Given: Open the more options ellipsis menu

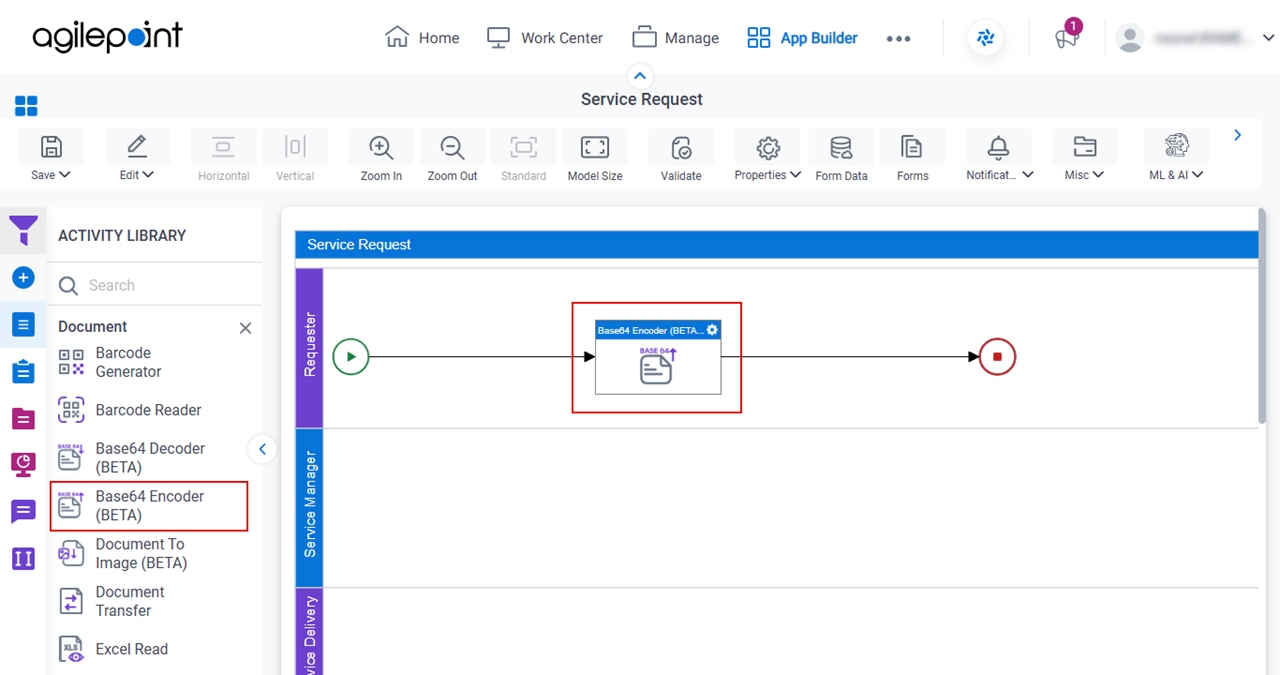Looking at the screenshot, I should pos(898,38).
